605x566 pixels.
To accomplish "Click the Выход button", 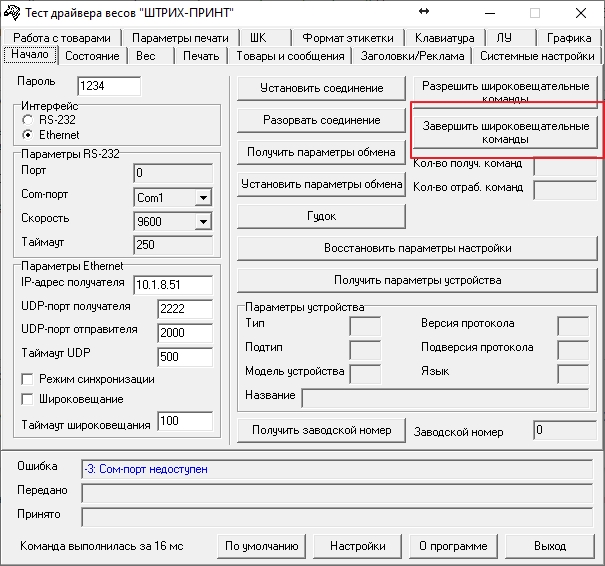I will [549, 546].
